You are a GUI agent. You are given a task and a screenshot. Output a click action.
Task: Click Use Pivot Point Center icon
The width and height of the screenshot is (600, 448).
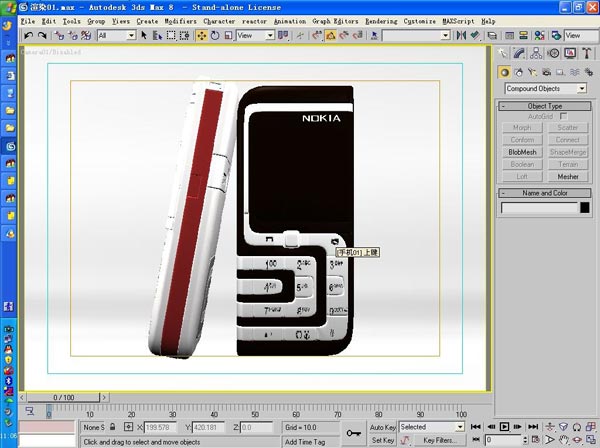pos(283,36)
